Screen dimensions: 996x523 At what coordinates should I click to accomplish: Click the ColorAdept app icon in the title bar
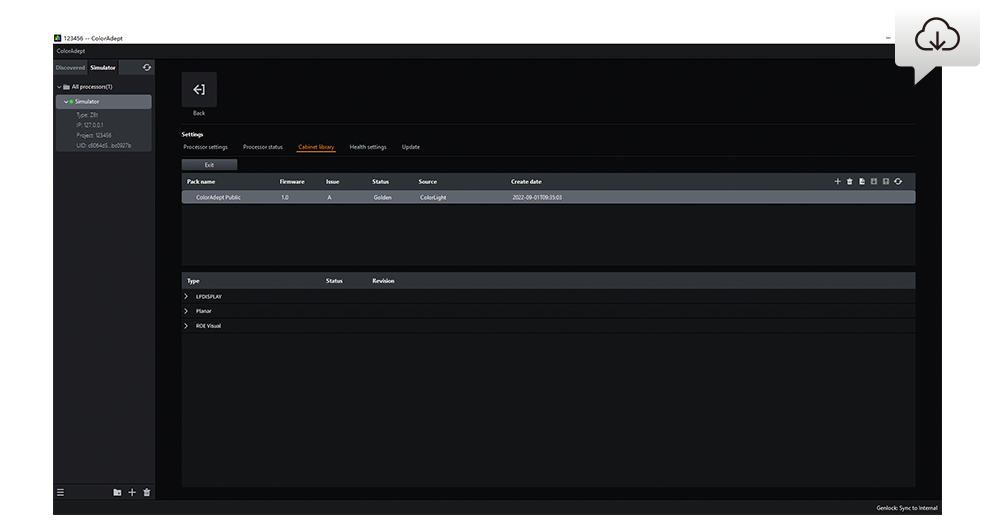pos(57,38)
